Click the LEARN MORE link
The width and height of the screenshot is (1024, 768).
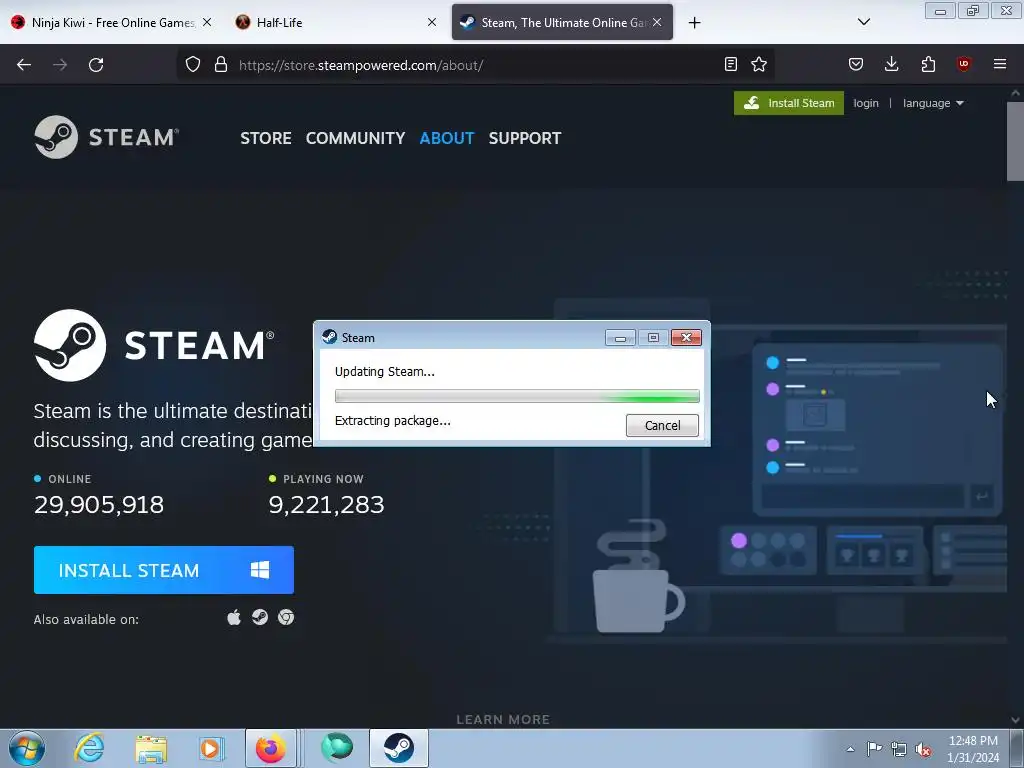coord(503,719)
